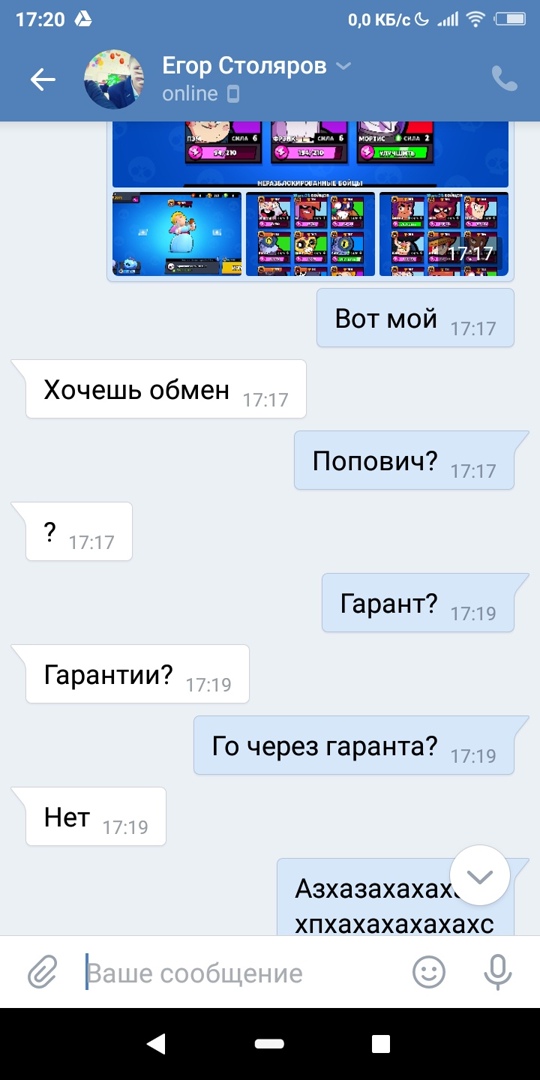
Task: Select the 'Го через гаранта?' message
Action: (354, 745)
